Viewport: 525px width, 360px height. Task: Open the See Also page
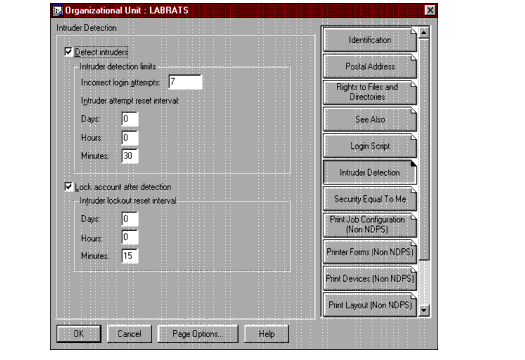(370, 119)
